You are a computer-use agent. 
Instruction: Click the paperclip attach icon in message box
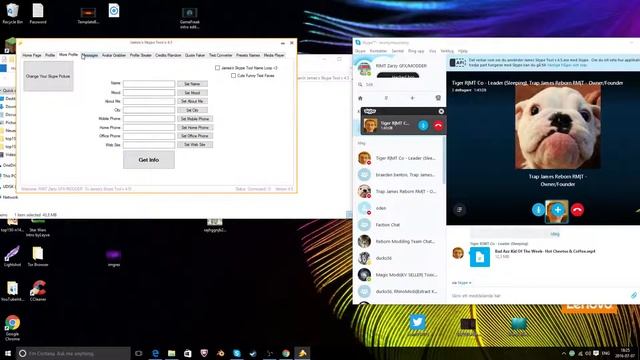click(x=633, y=295)
